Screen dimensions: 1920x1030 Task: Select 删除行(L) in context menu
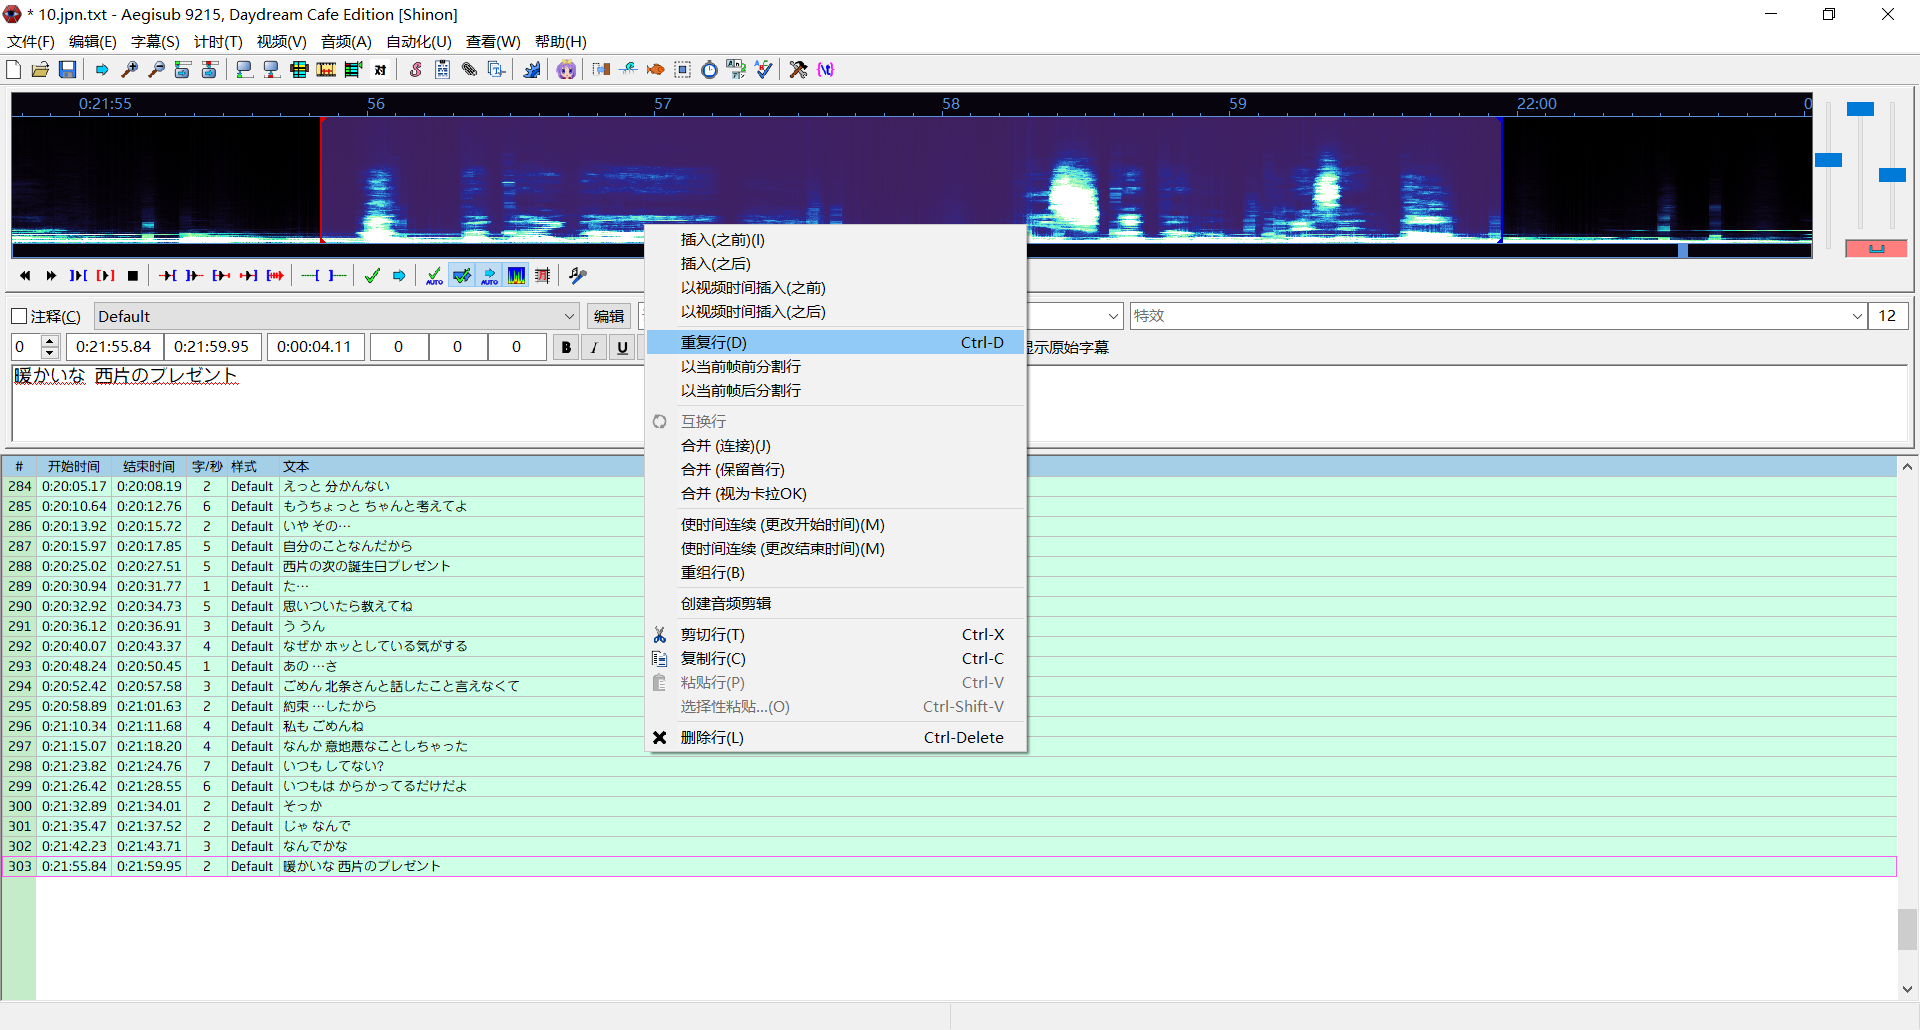[x=836, y=737]
